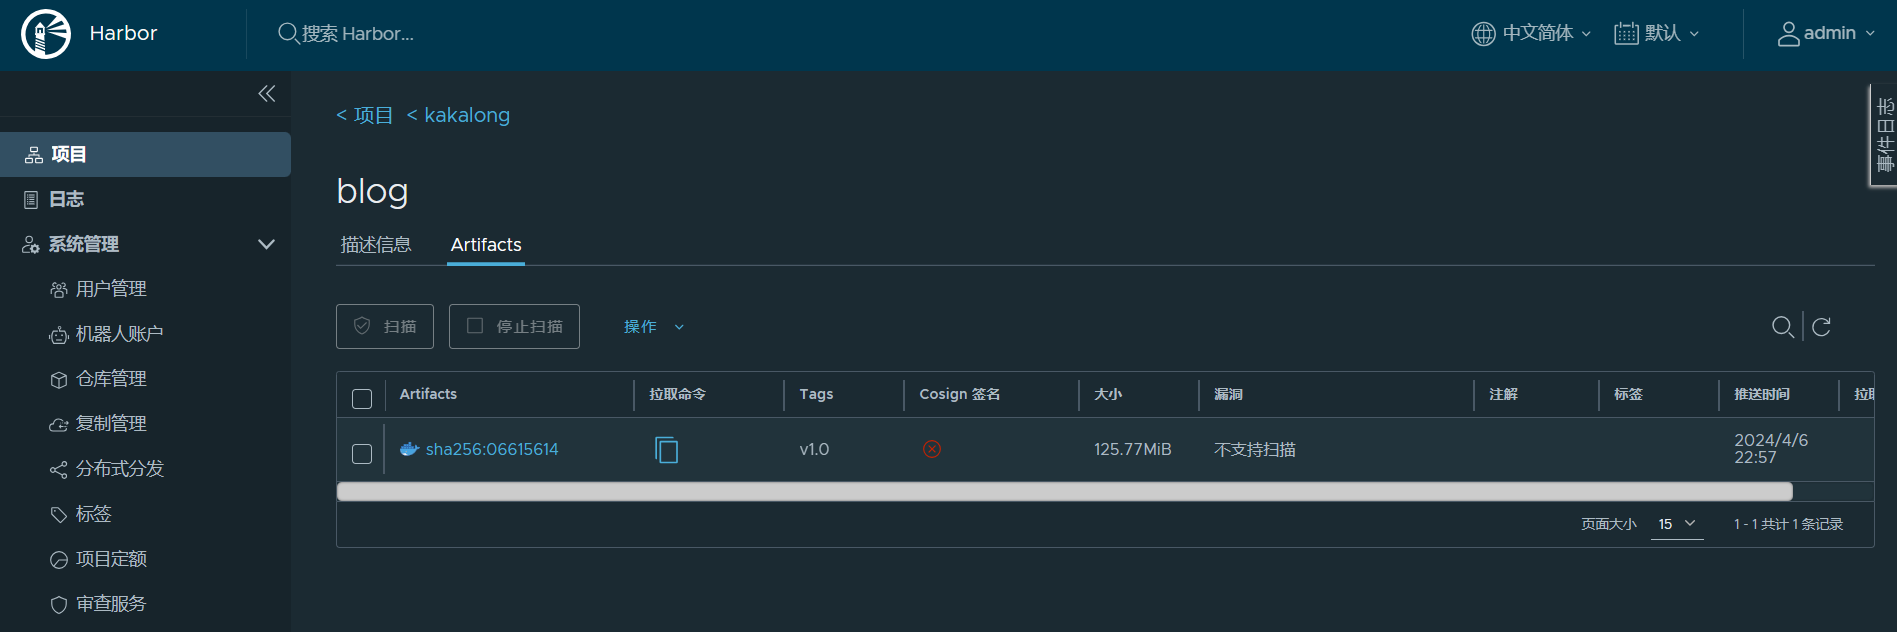Click the red Cosign signature status icon
The height and width of the screenshot is (632, 1897).
tap(931, 450)
